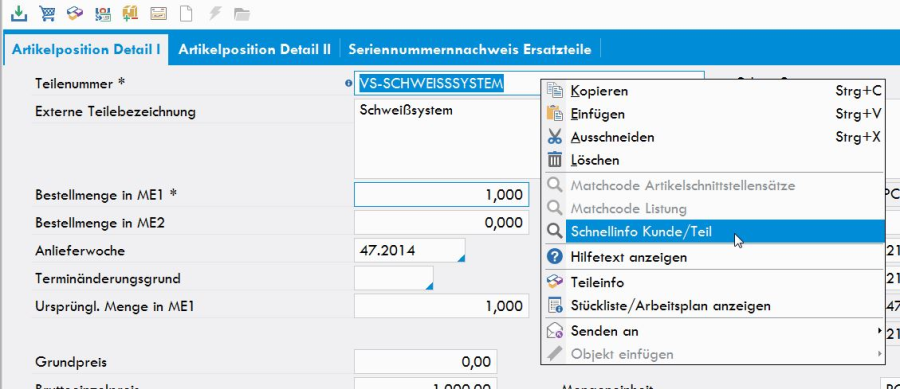Click the download arrow toolbar icon
The image size is (900, 389).
pyautogui.click(x=19, y=13)
